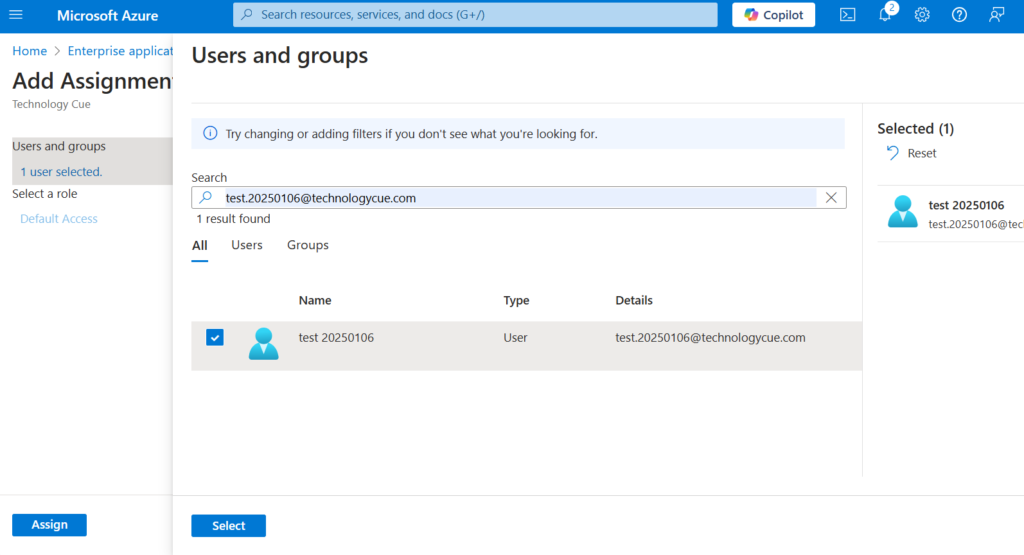Go to Home breadcrumb link
Image resolution: width=1024 pixels, height=555 pixels.
tap(29, 51)
